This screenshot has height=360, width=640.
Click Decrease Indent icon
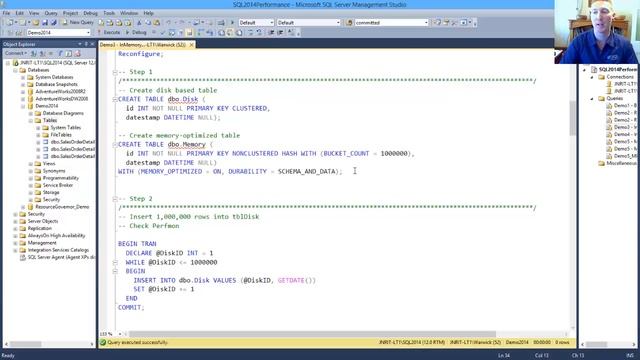(x=271, y=32)
